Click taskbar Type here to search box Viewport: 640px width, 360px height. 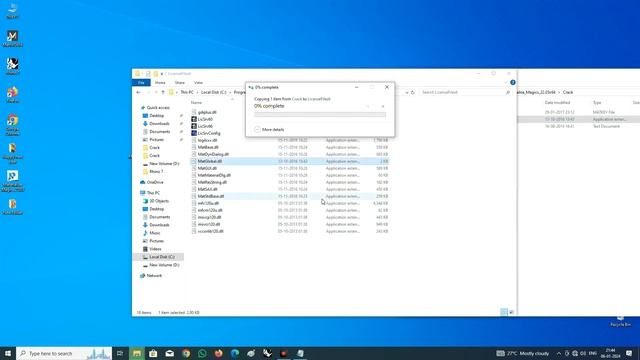pyautogui.click(x=64, y=353)
